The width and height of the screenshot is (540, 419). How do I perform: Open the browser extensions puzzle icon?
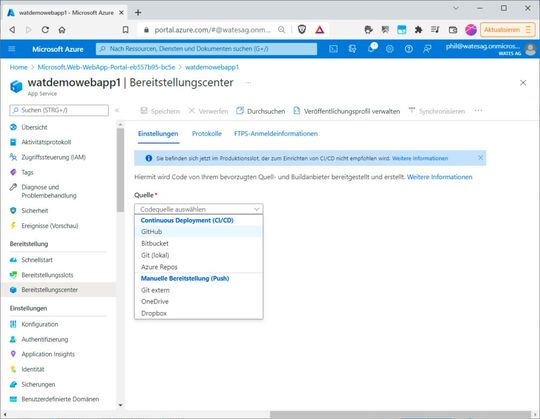pyautogui.click(x=418, y=30)
